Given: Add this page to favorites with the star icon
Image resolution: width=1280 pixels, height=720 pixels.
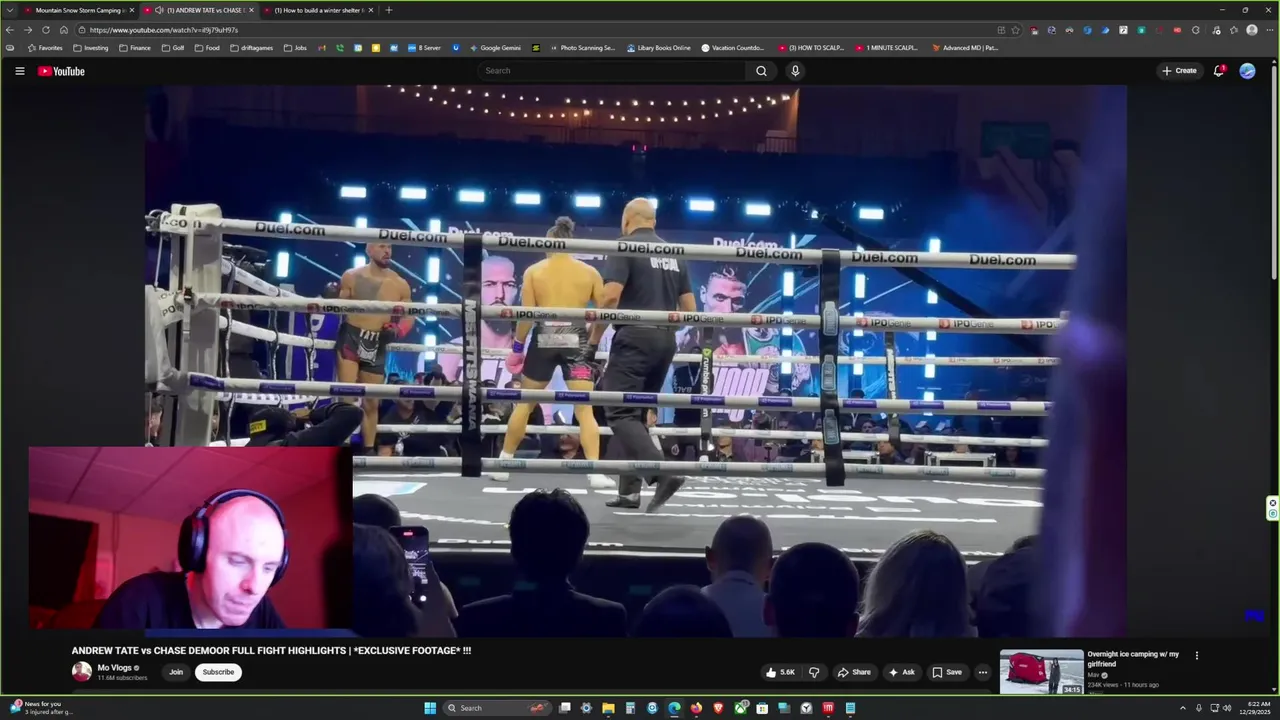Looking at the screenshot, I should [1016, 30].
